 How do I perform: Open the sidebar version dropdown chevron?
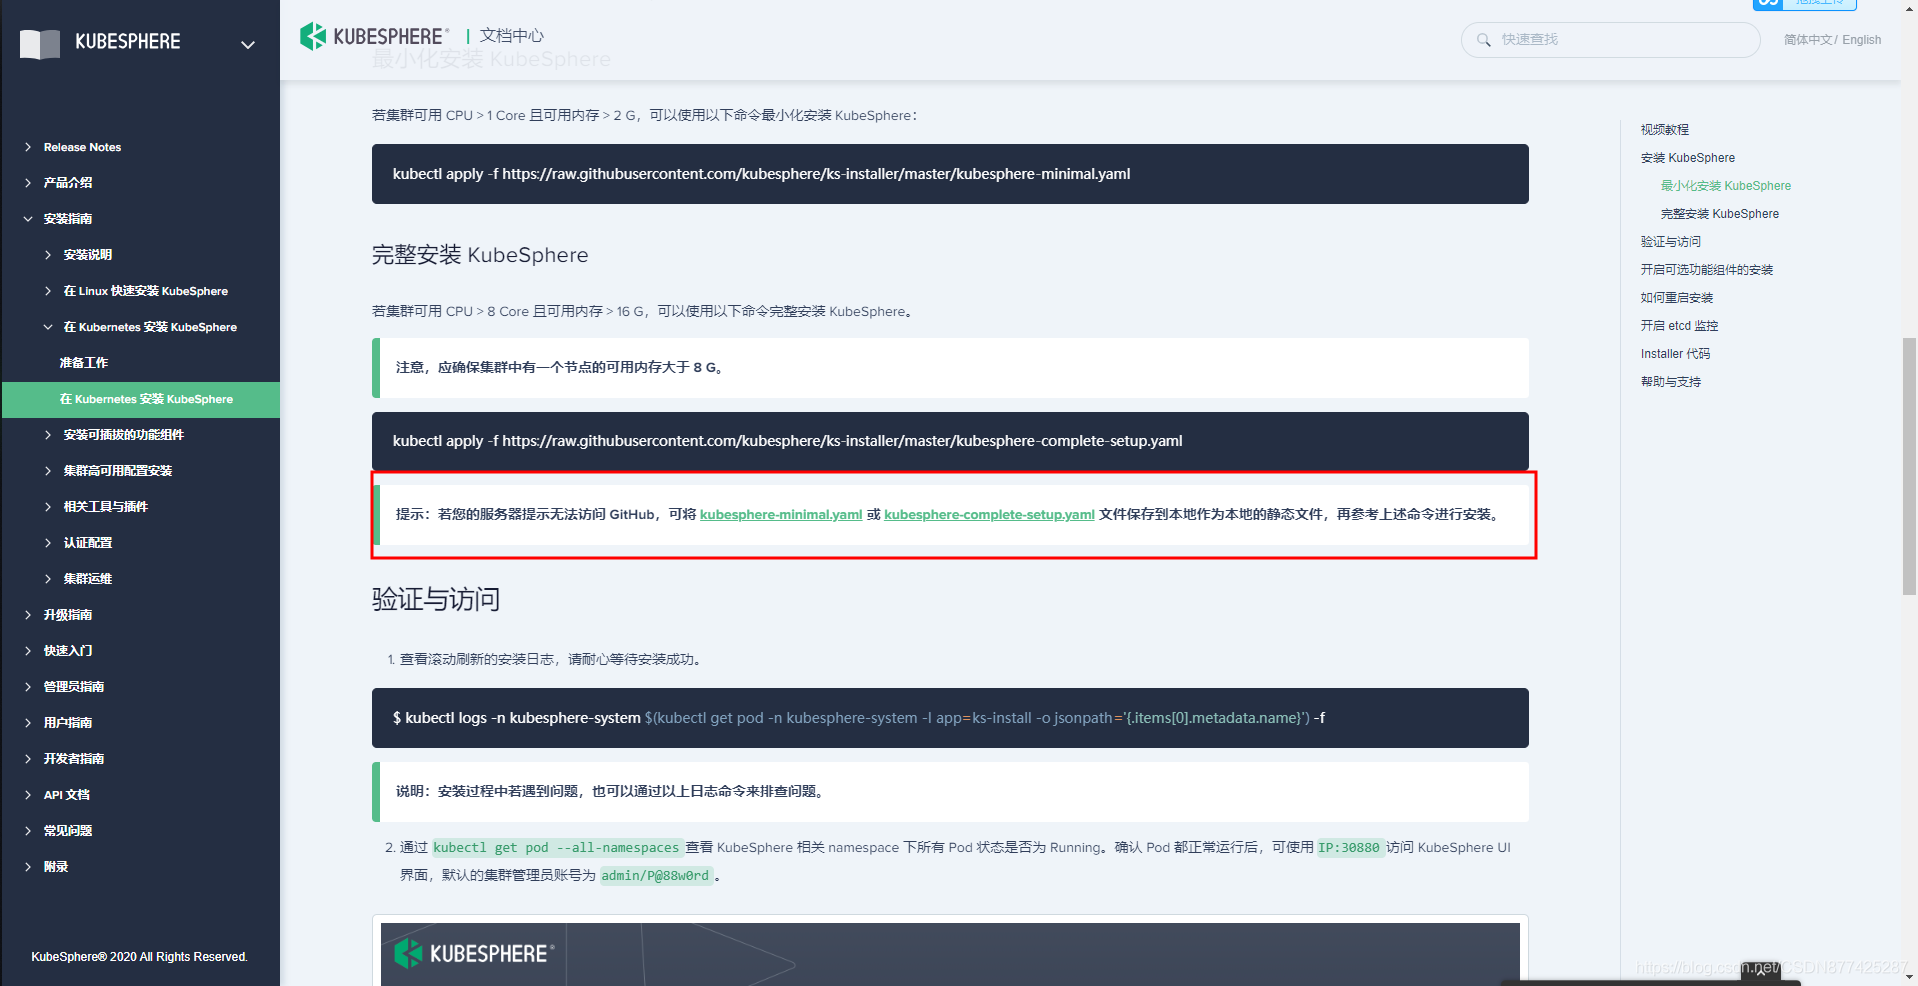click(248, 44)
